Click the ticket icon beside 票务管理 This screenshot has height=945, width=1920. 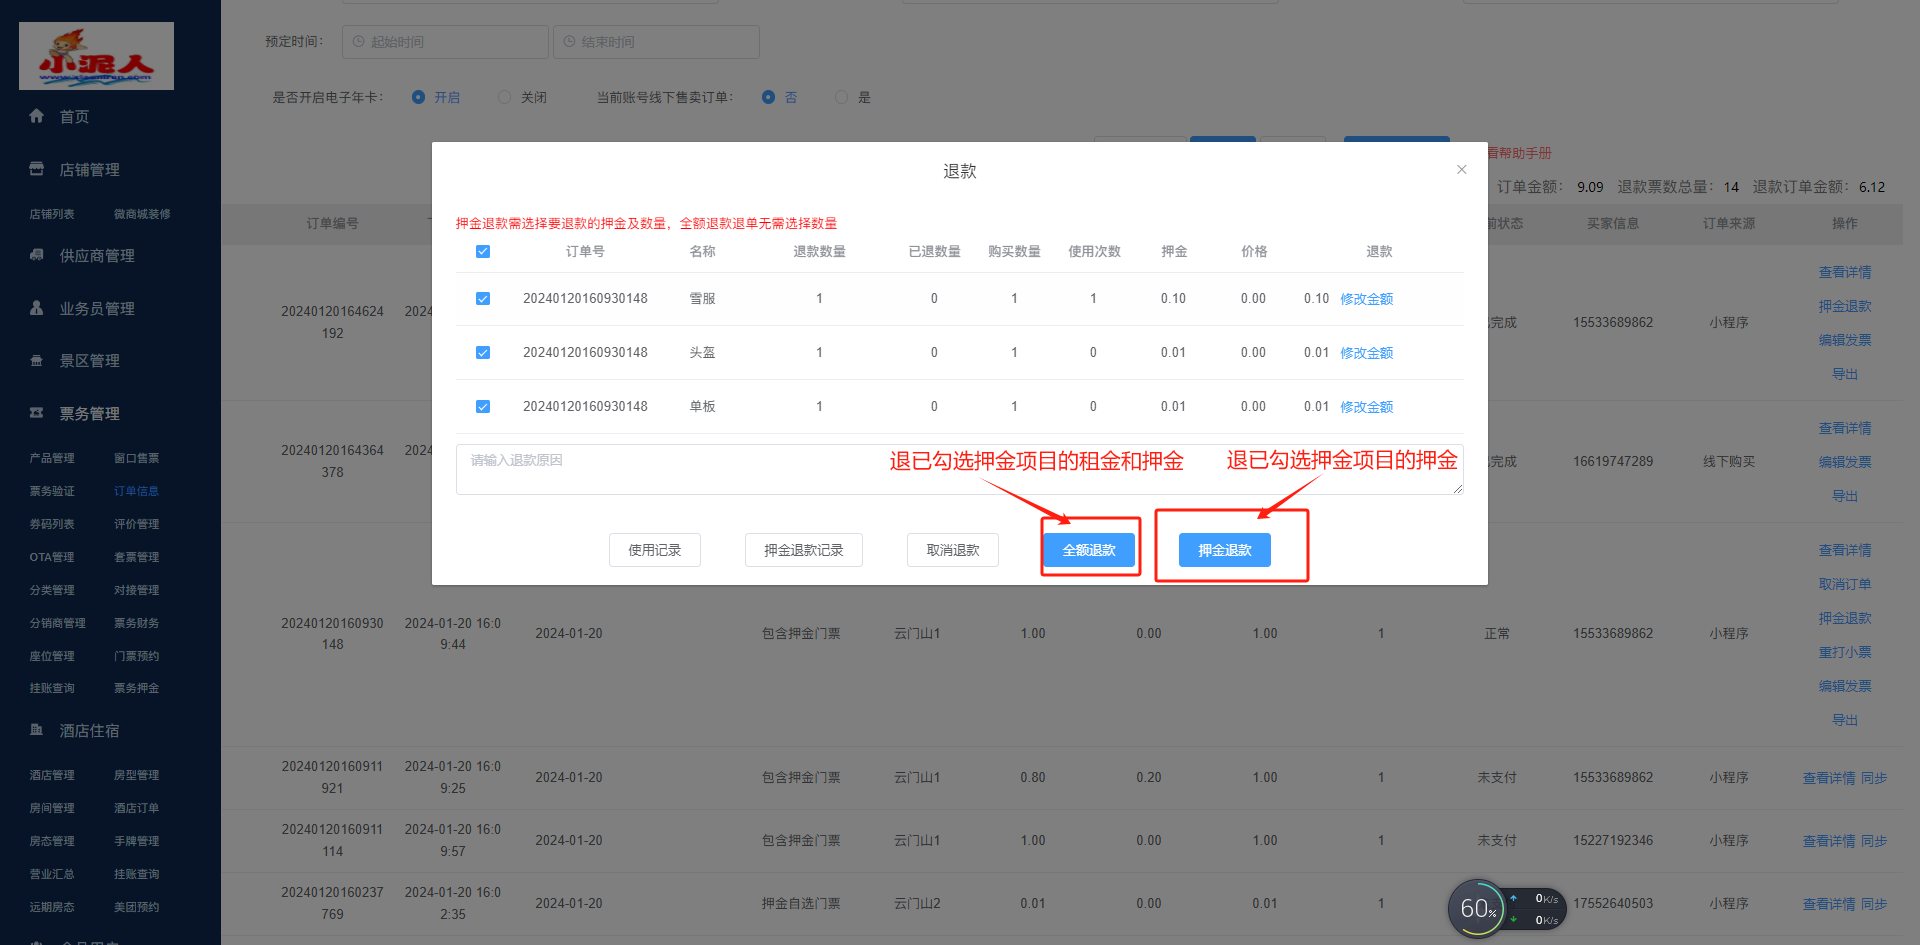tap(37, 413)
